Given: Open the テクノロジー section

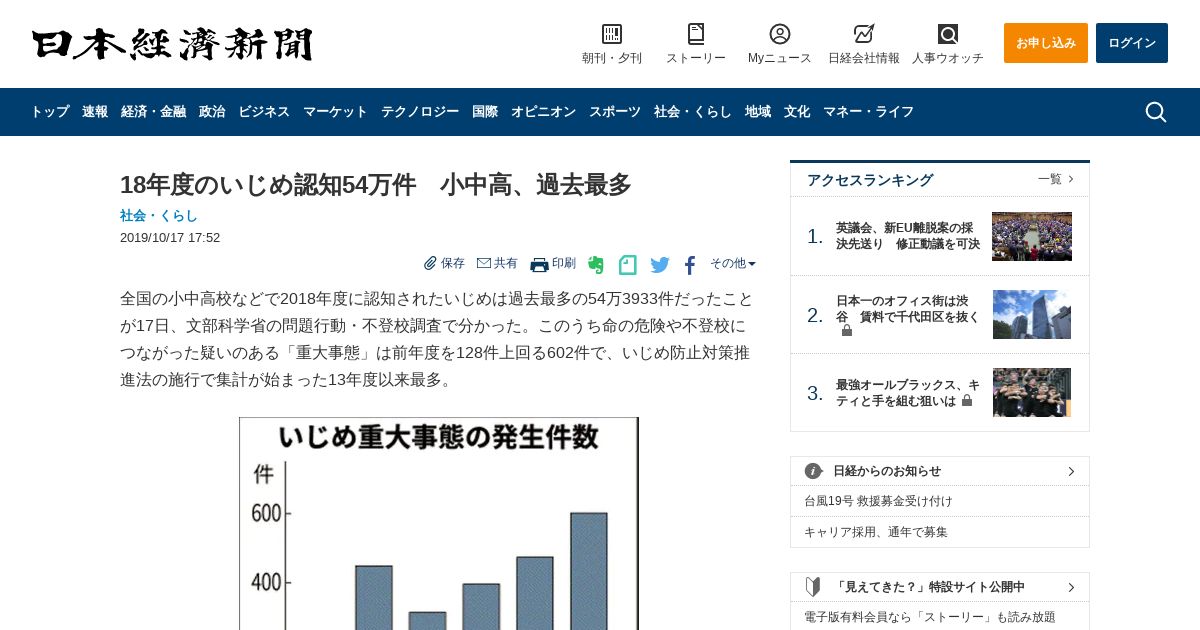Looking at the screenshot, I should coord(420,112).
